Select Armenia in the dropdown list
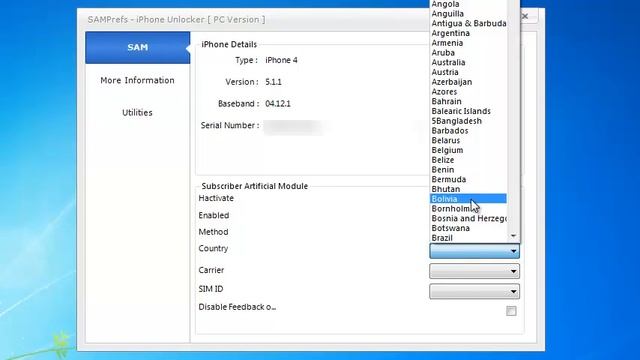The image size is (640, 360). point(469,43)
